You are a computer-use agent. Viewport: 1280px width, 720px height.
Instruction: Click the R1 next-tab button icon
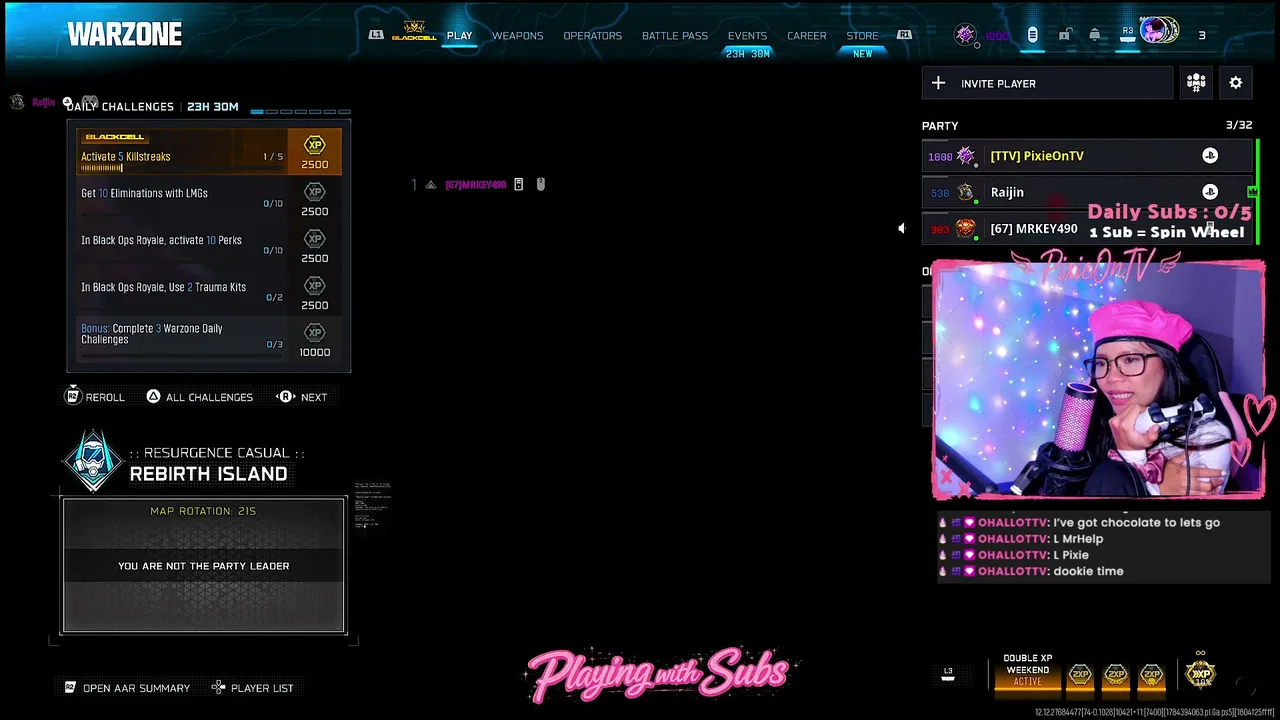click(x=904, y=35)
